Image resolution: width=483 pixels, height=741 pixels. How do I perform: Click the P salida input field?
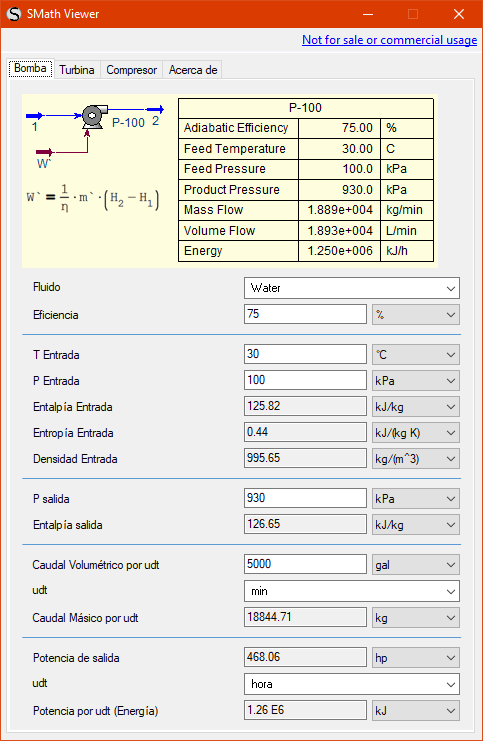(305, 499)
